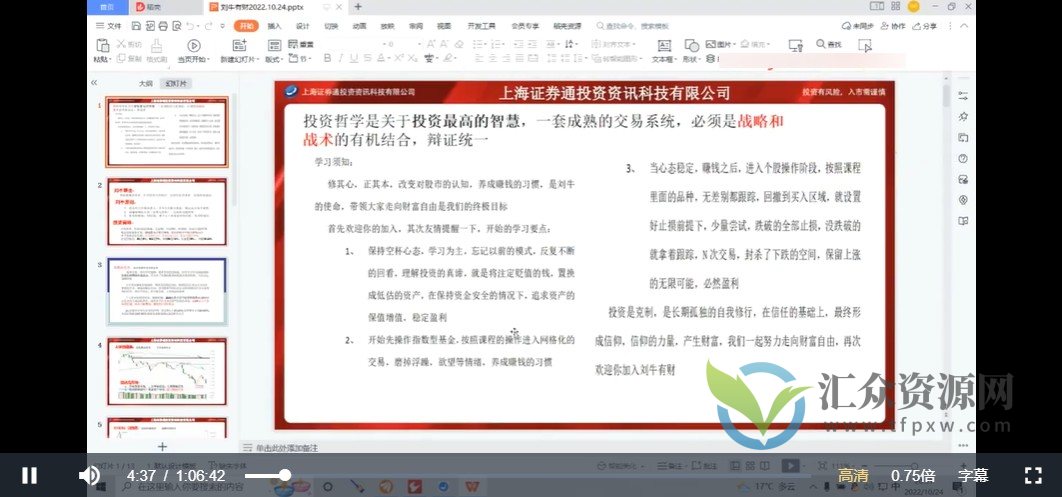
Task: Click the 协作 collaboration button
Action: [893, 26]
